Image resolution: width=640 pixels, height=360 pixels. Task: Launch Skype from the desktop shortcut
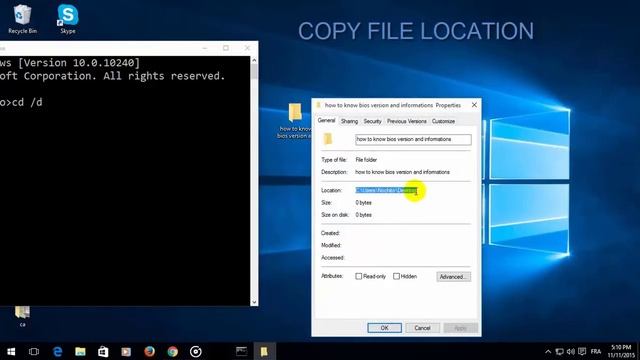(68, 19)
